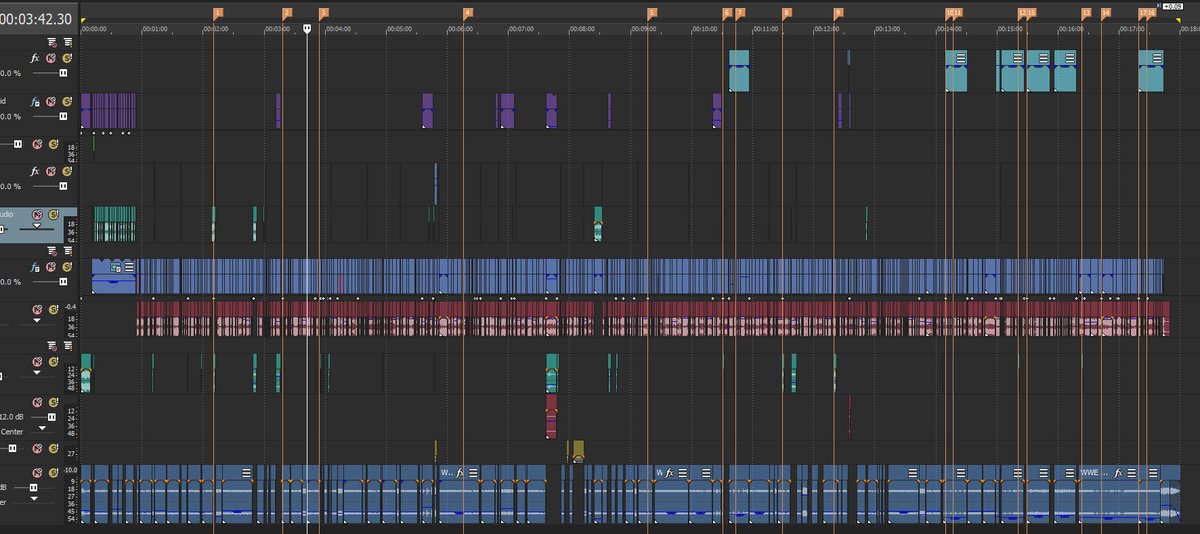
Task: Adjust the 12.0 dB volume slider handle
Action: [x=50, y=417]
